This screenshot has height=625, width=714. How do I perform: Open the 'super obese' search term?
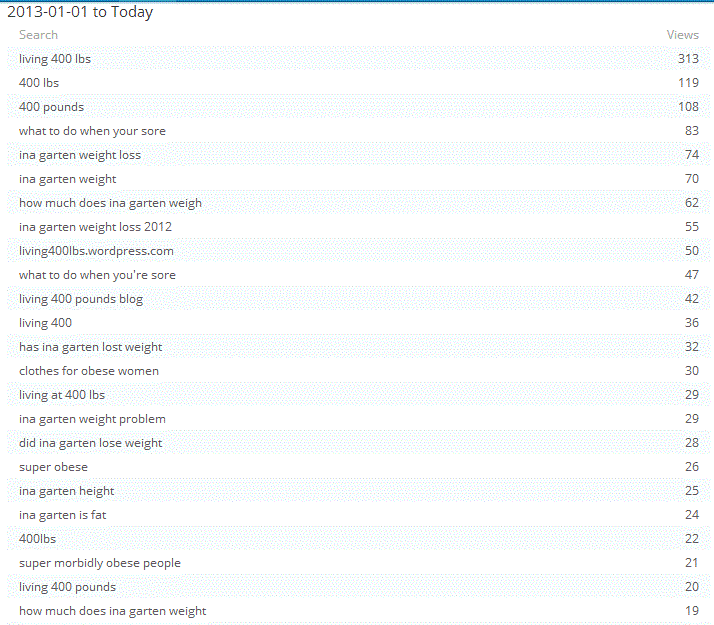(53, 467)
